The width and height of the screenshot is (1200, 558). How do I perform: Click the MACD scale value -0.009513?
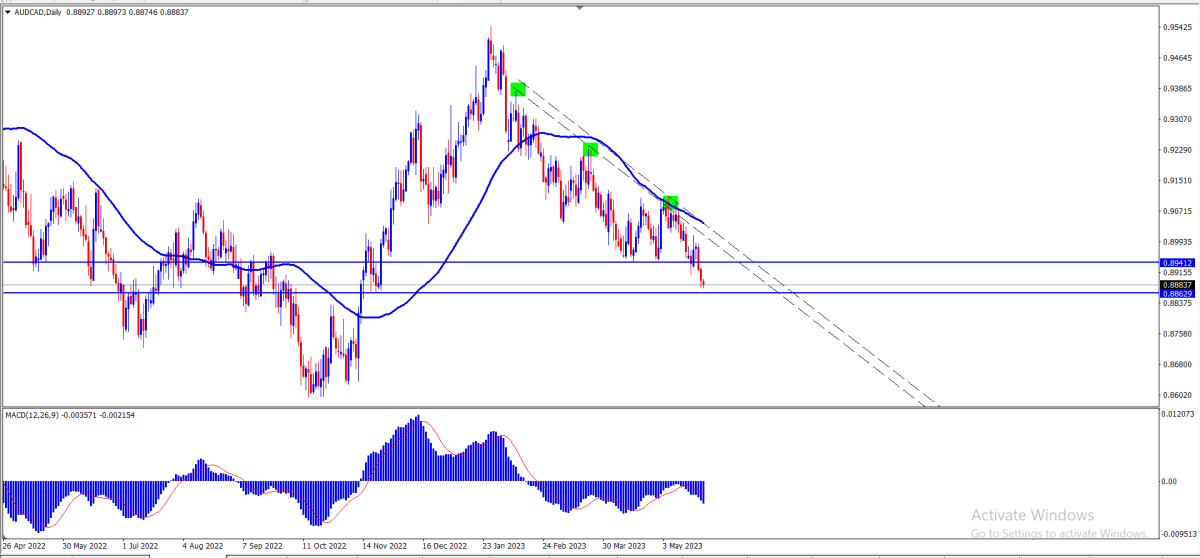[1177, 535]
